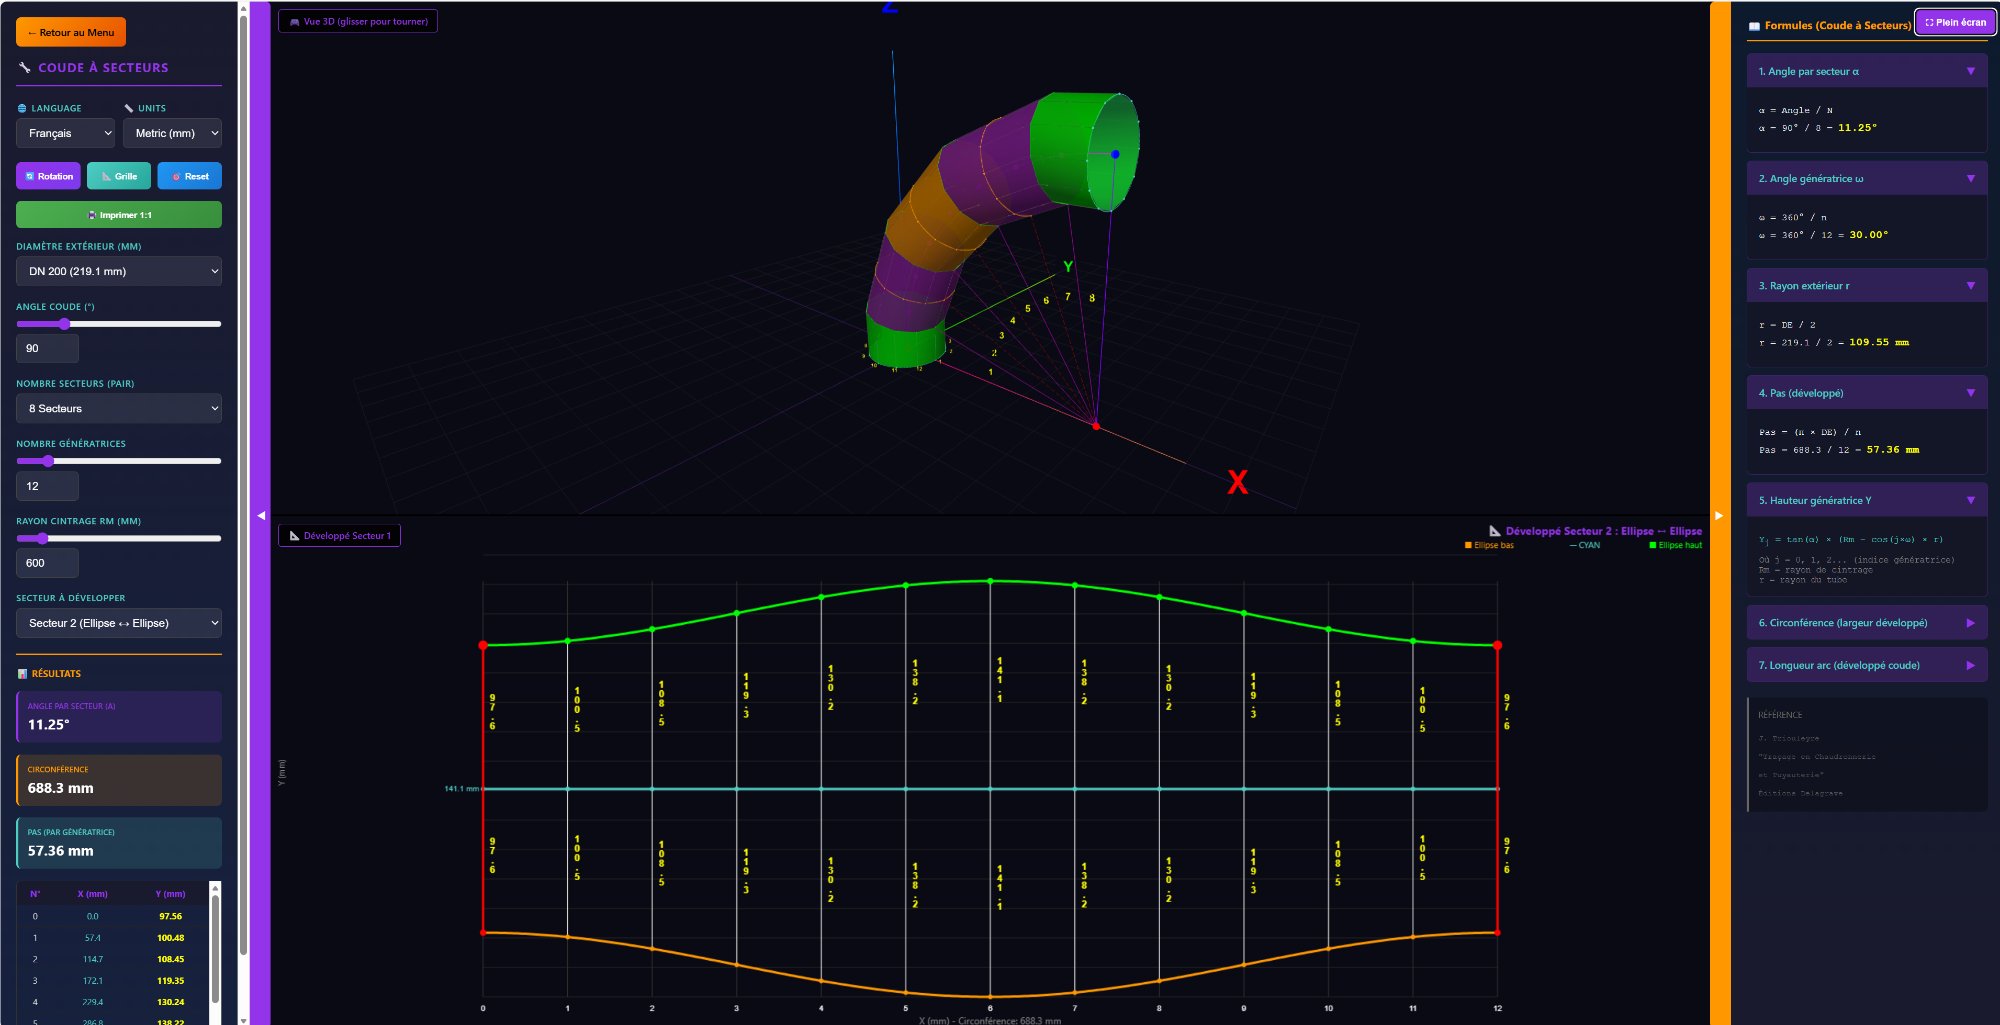Click the Angle Coude slider
Screen dimensions: 2000x1025
pos(119,324)
